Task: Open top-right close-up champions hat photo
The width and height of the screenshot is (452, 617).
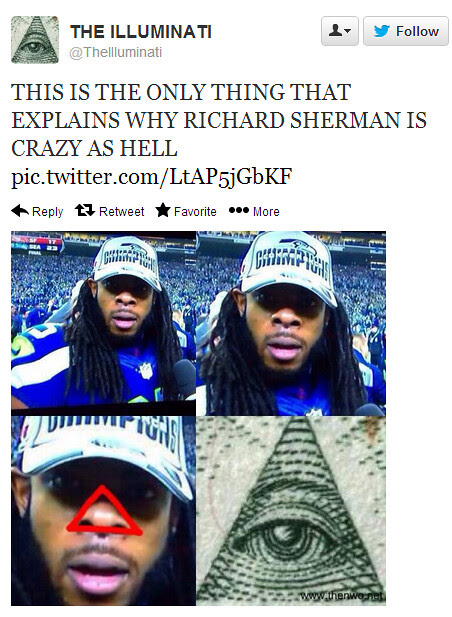Action: 291,323
